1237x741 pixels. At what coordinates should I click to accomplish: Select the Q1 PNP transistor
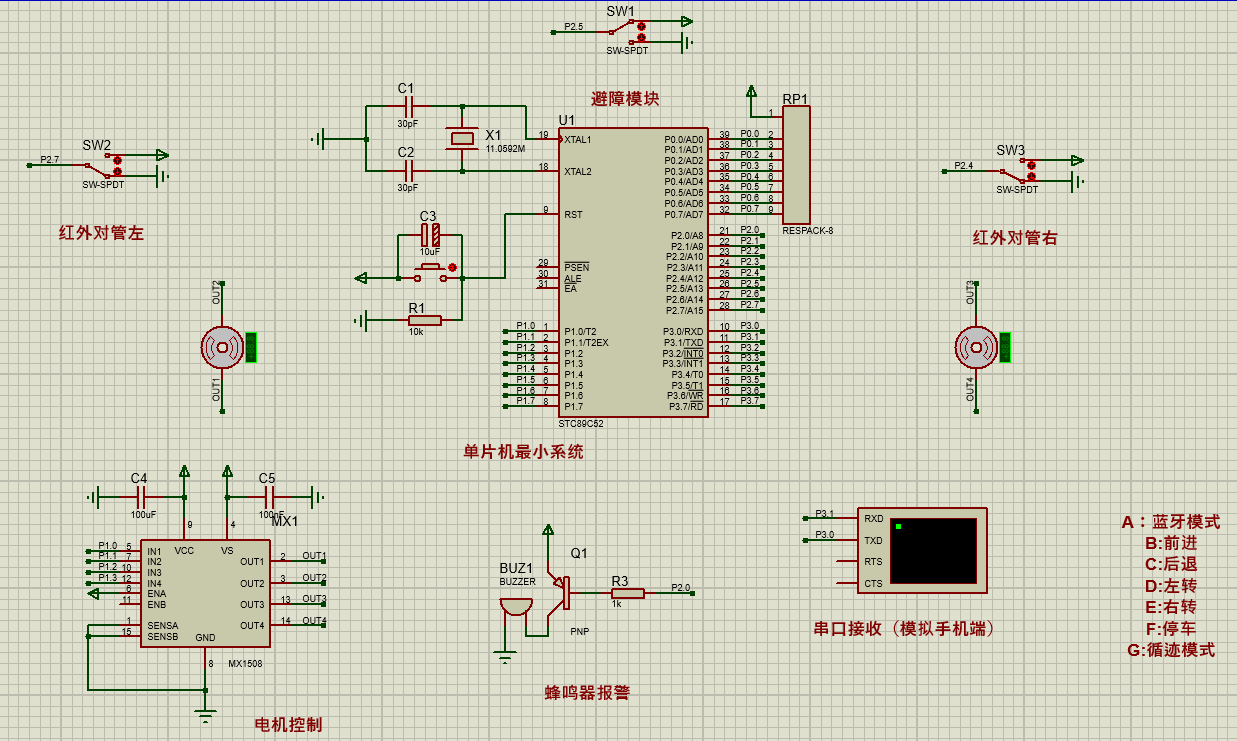click(558, 594)
